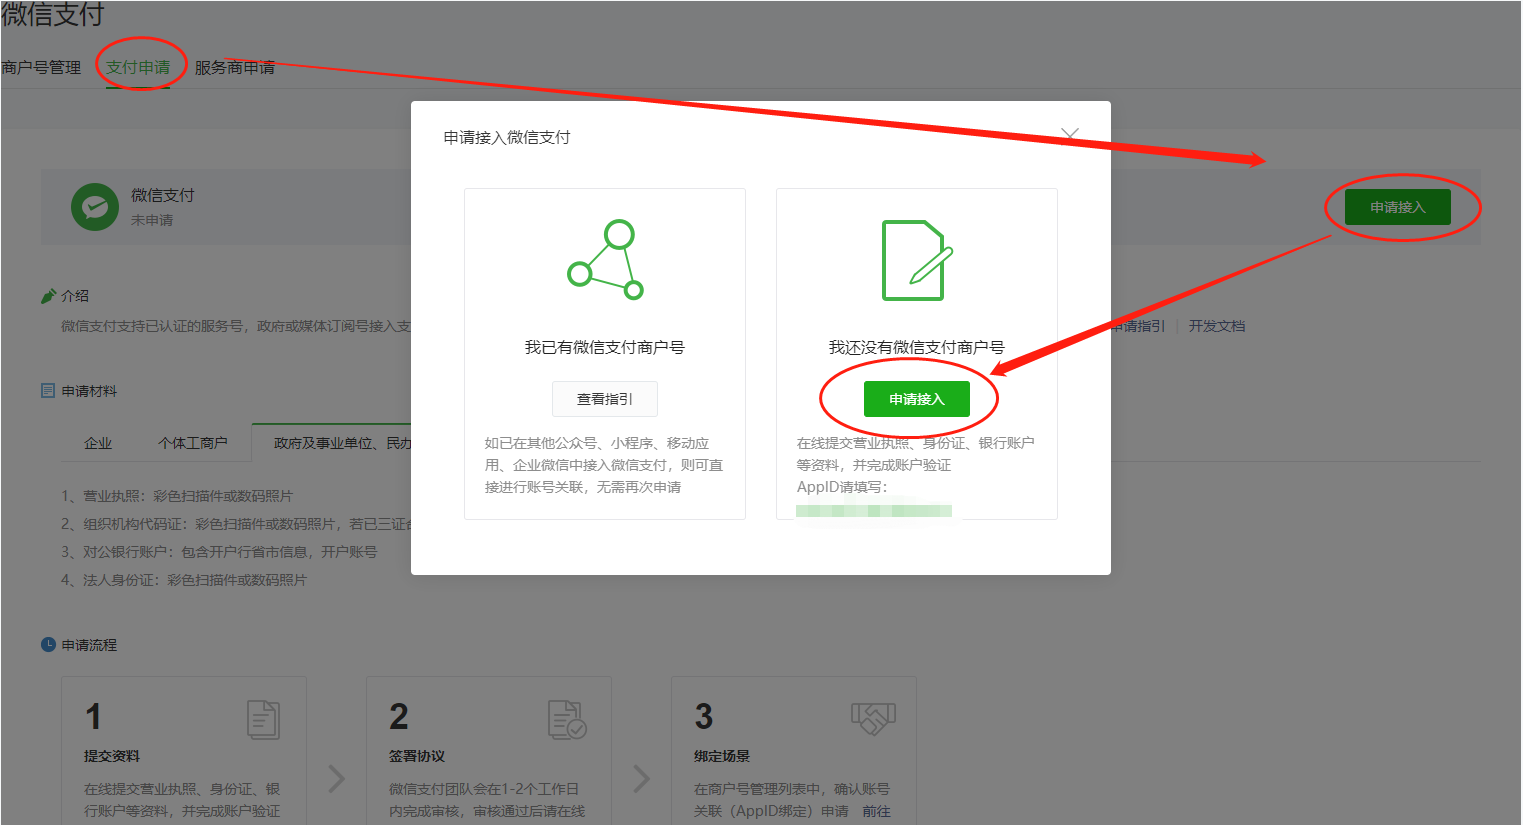Click the line "1、营业执照:彩色扫描件或数码照片"
Screen dimensions: 1523x825
coord(177,496)
